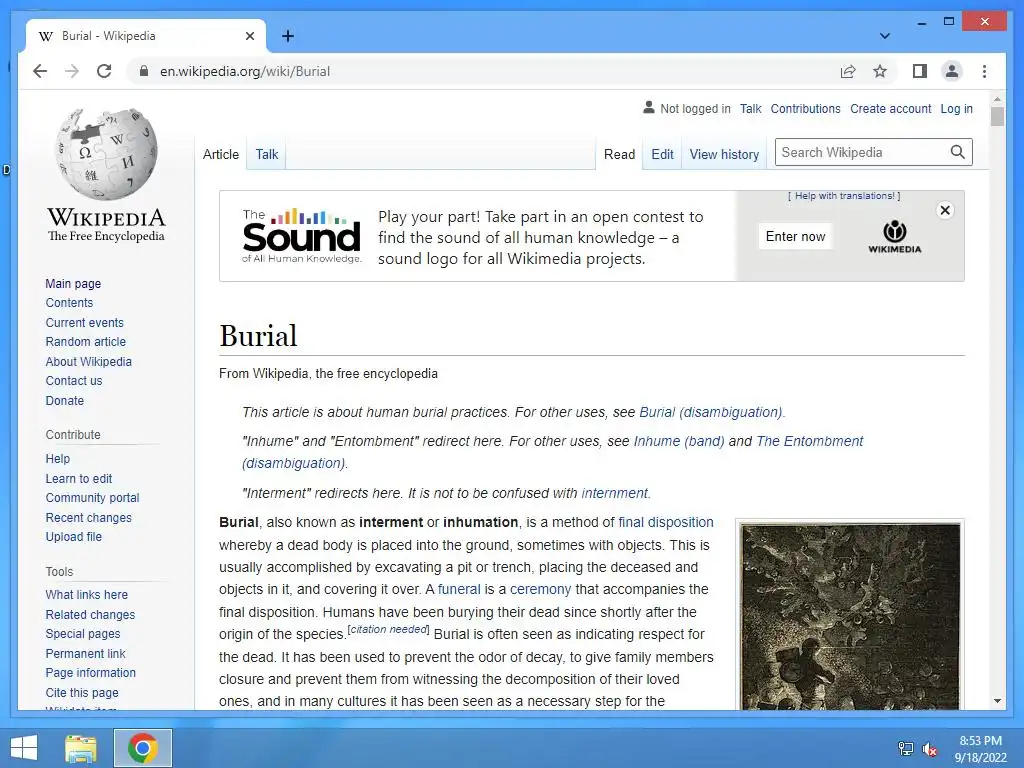Click the Wikimedia logo in banner
1024x768 pixels.
895,236
